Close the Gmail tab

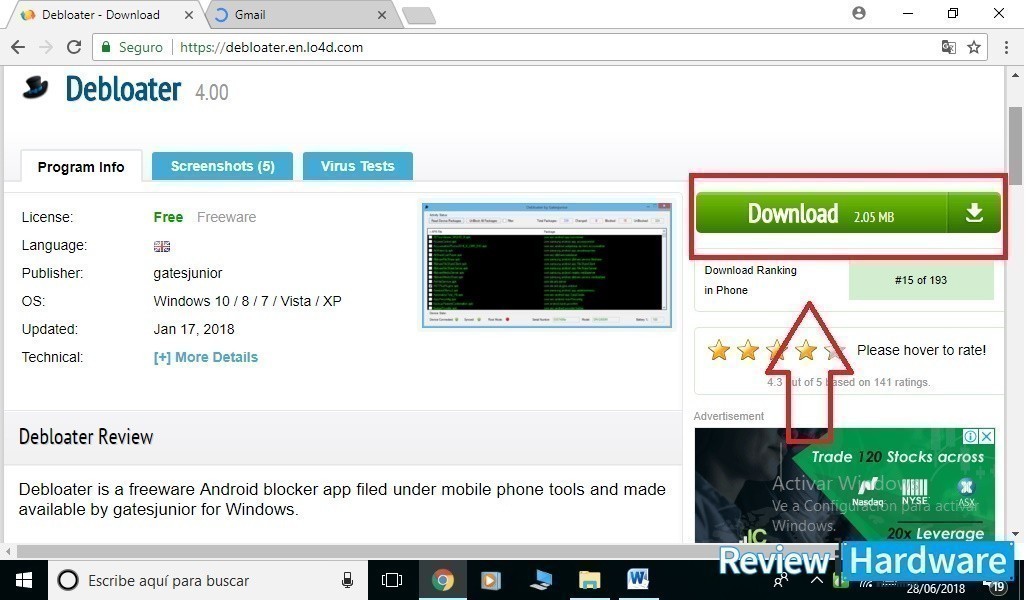(x=382, y=14)
